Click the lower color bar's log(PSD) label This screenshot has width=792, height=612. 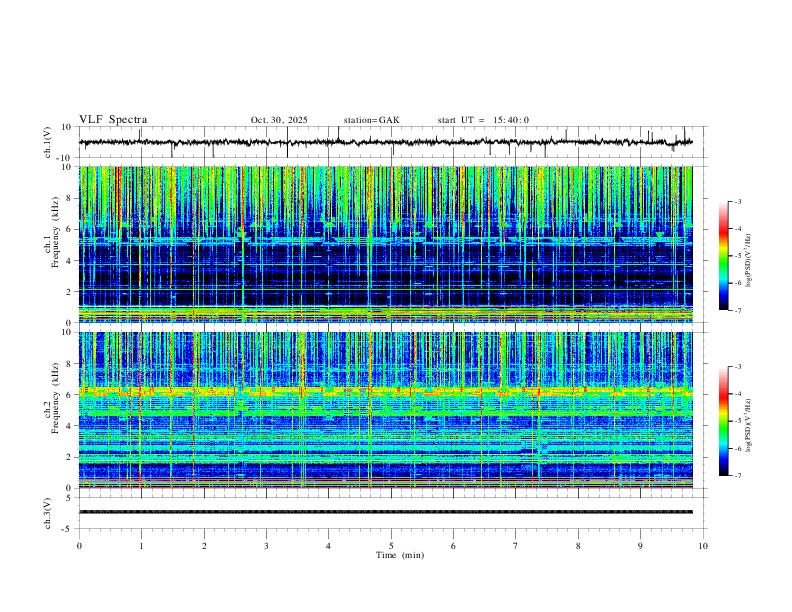749,425
